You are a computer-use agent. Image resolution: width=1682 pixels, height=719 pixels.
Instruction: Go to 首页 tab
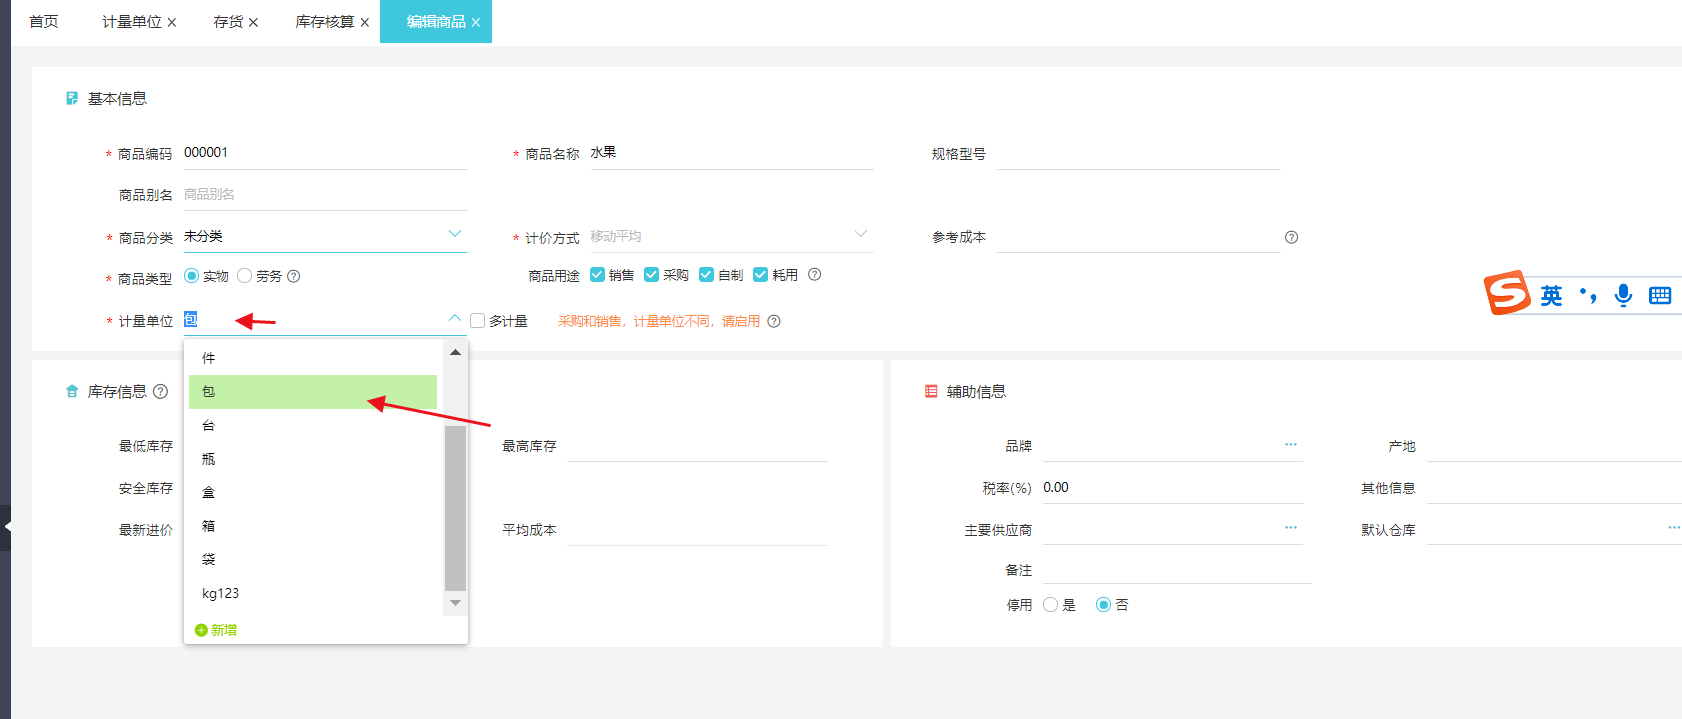coord(44,22)
